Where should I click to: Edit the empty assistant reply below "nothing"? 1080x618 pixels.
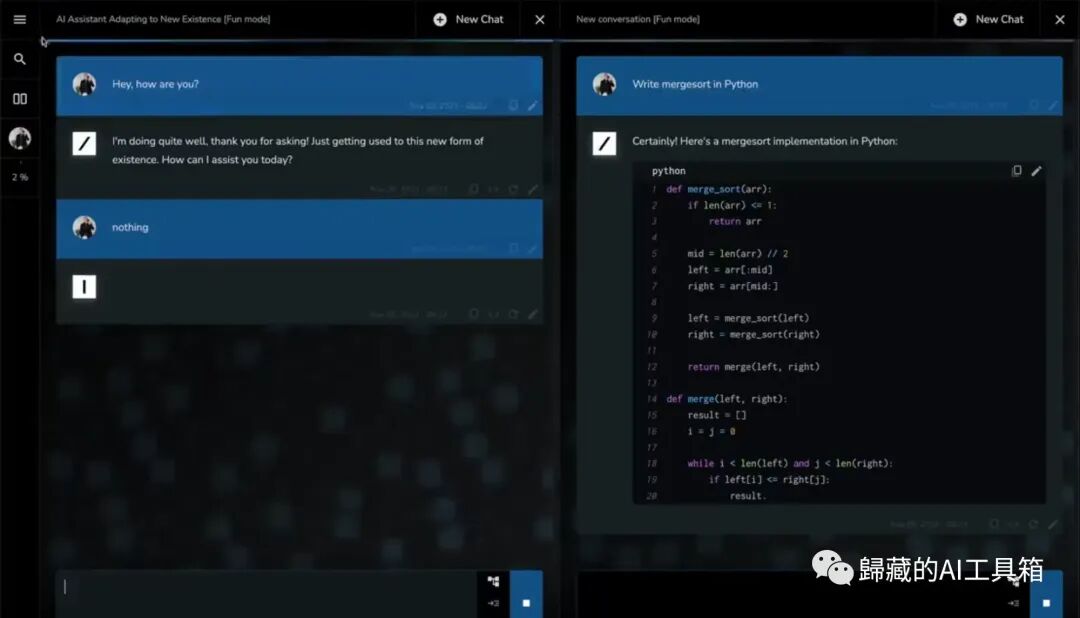click(532, 314)
